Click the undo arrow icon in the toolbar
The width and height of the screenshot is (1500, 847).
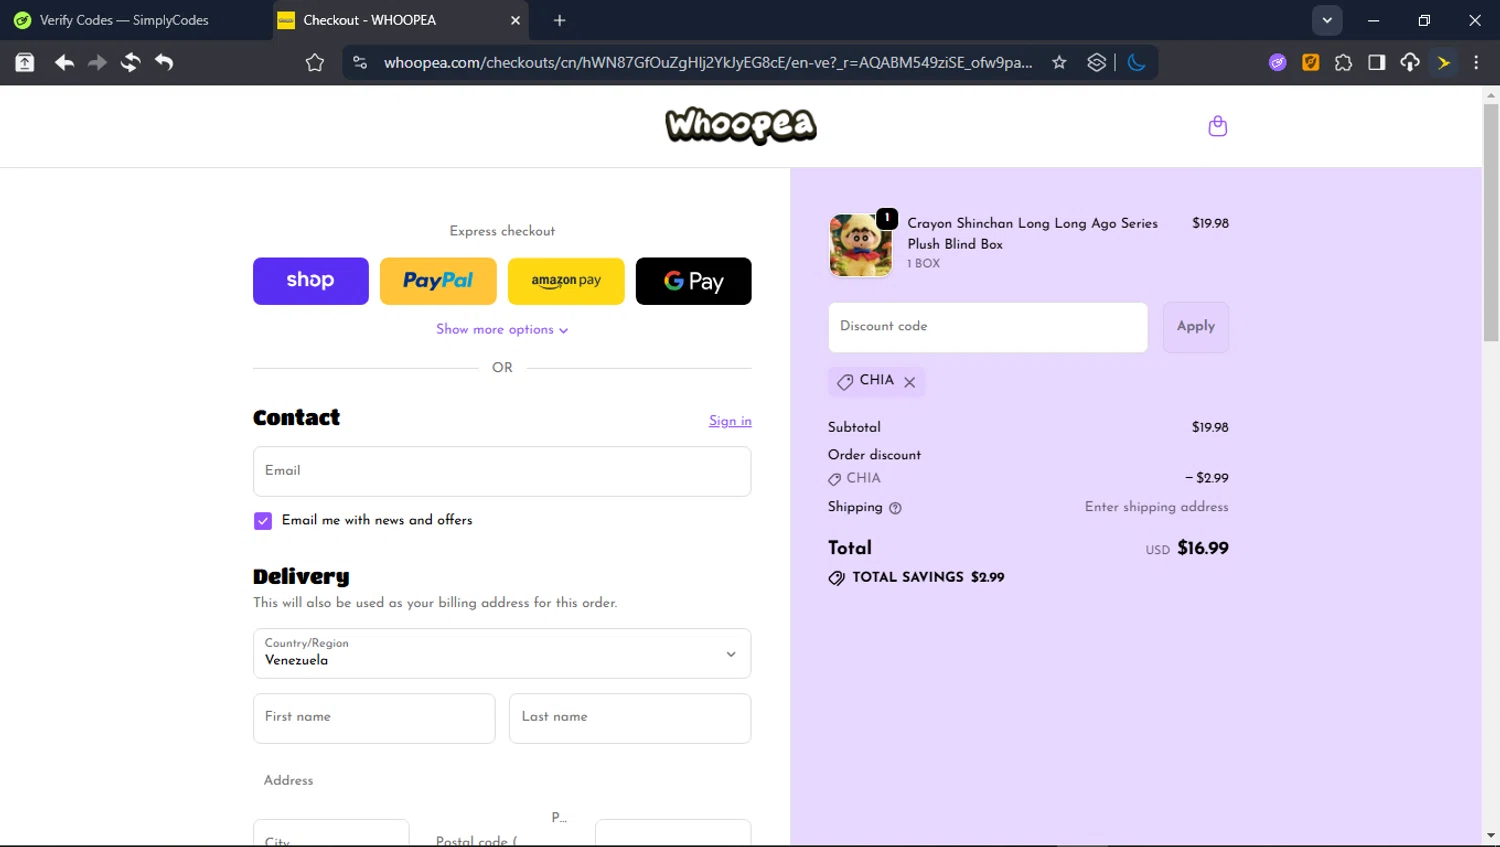click(x=164, y=62)
